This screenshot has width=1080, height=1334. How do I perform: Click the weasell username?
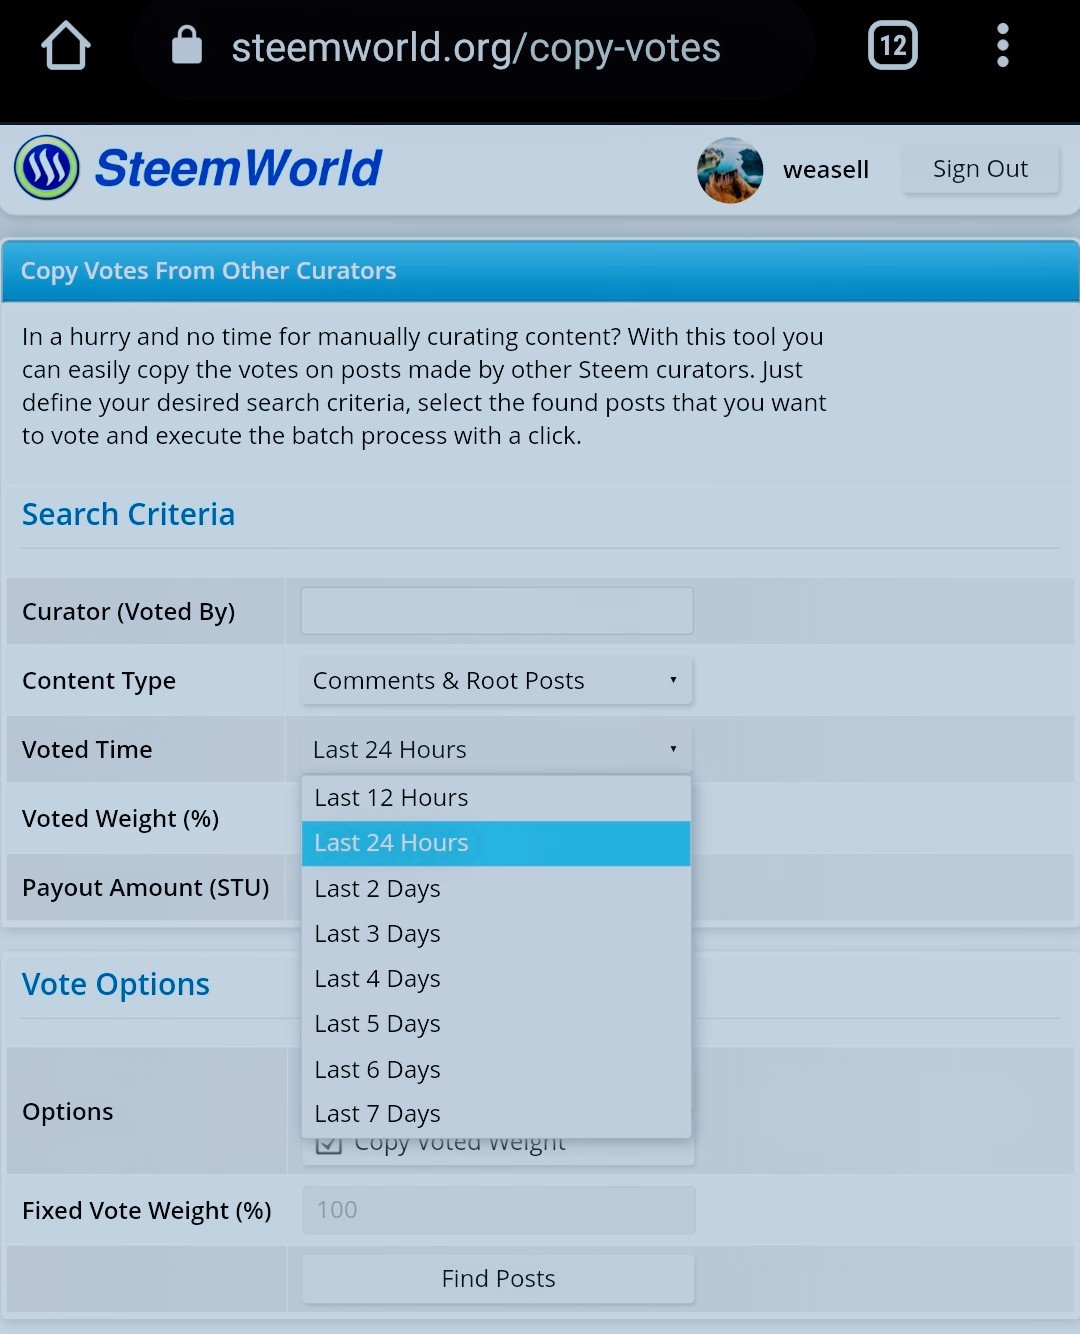click(826, 170)
